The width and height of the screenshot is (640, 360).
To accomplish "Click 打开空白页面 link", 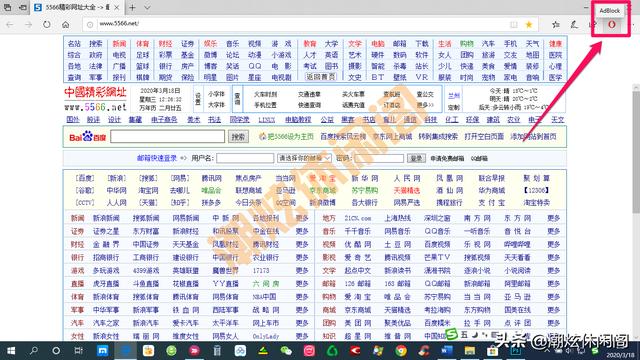I will point(484,137).
